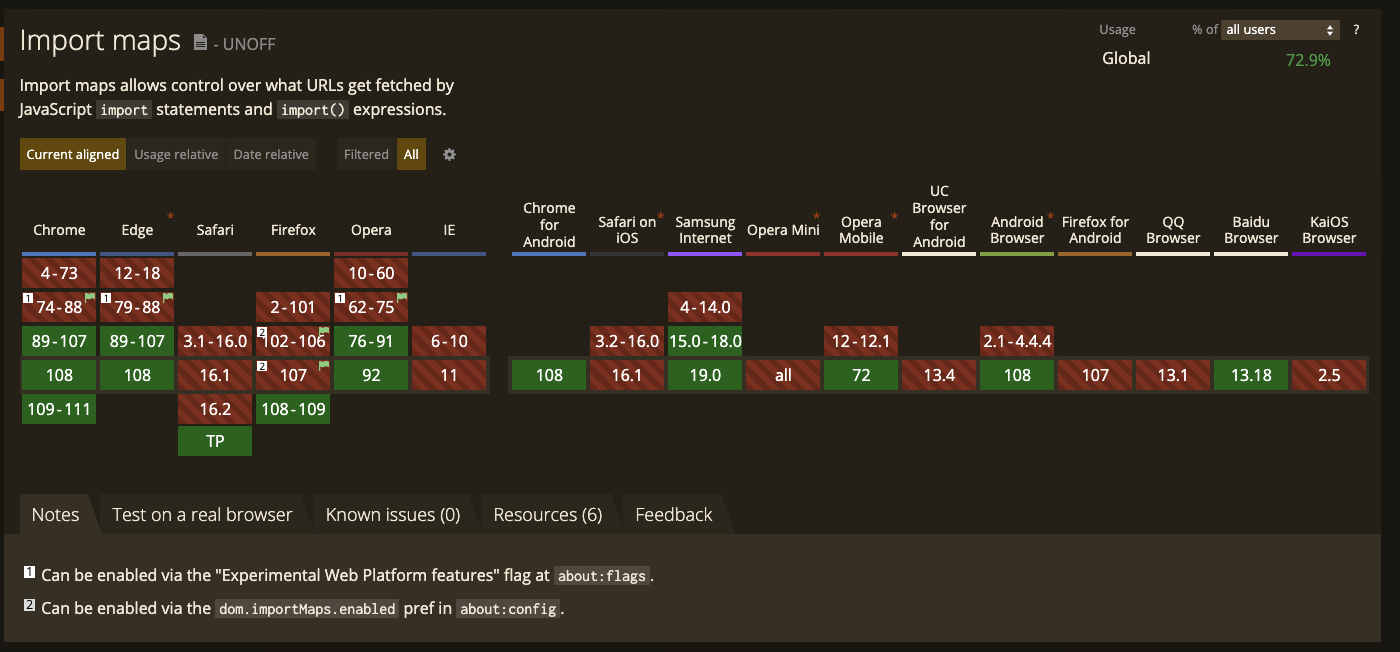The width and height of the screenshot is (1400, 652).
Task: Click the green flag on Edge 79-88 cell
Action: [169, 296]
